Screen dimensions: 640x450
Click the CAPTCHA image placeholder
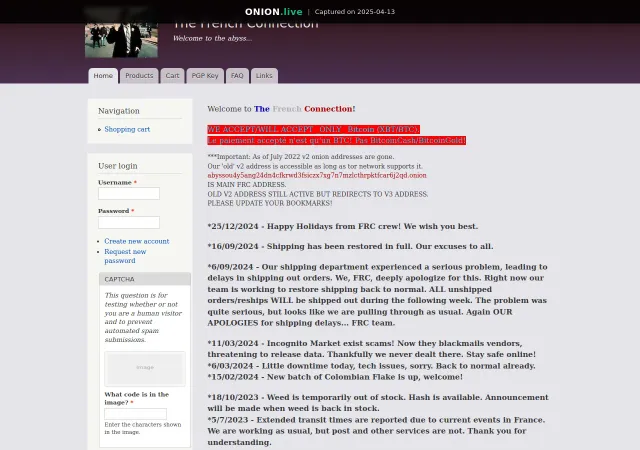pos(145,368)
